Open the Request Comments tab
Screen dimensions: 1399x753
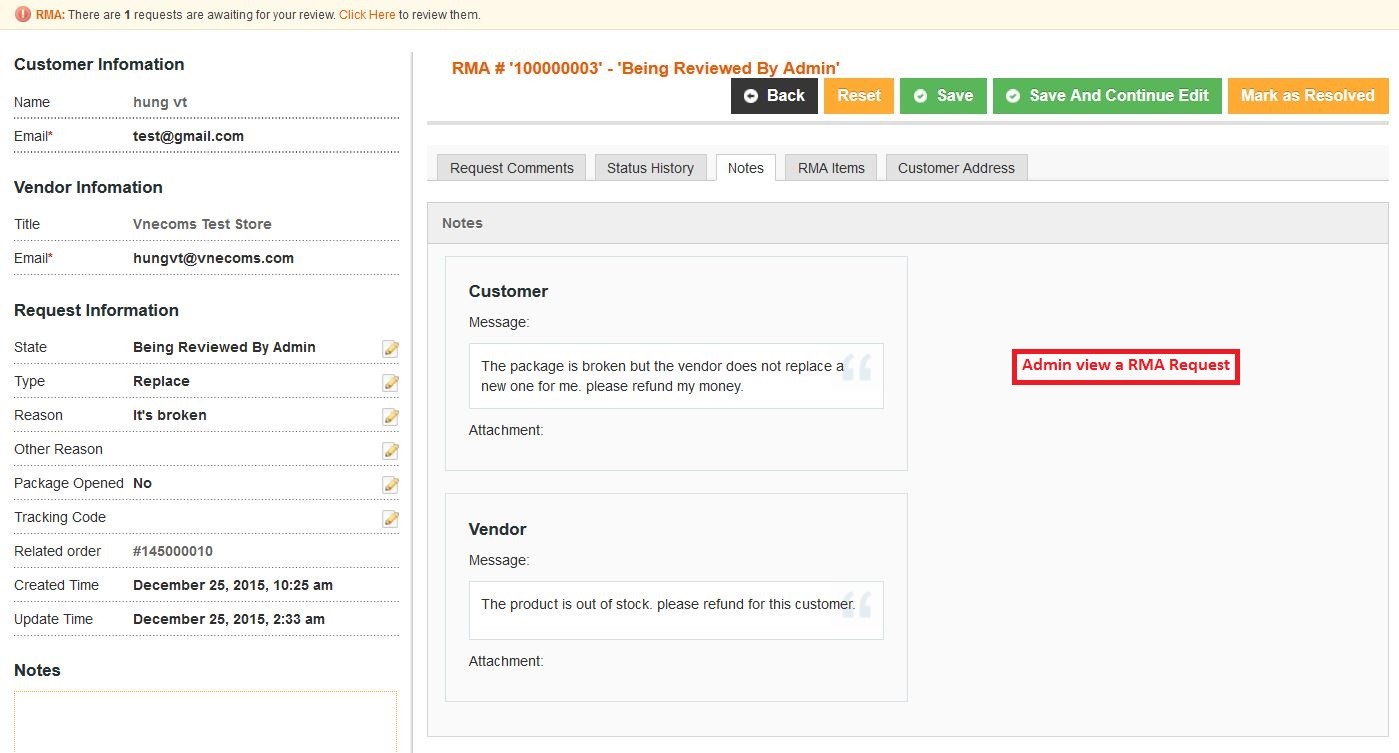(x=512, y=168)
